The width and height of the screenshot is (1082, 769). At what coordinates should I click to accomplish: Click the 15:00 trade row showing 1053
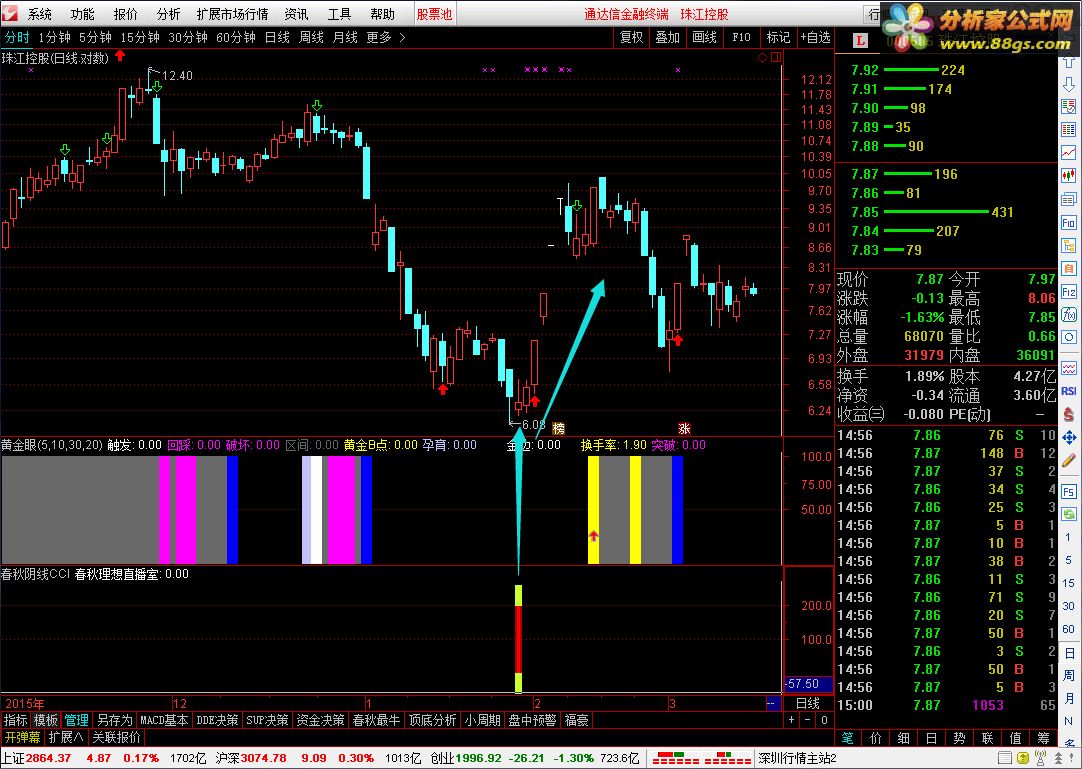945,705
